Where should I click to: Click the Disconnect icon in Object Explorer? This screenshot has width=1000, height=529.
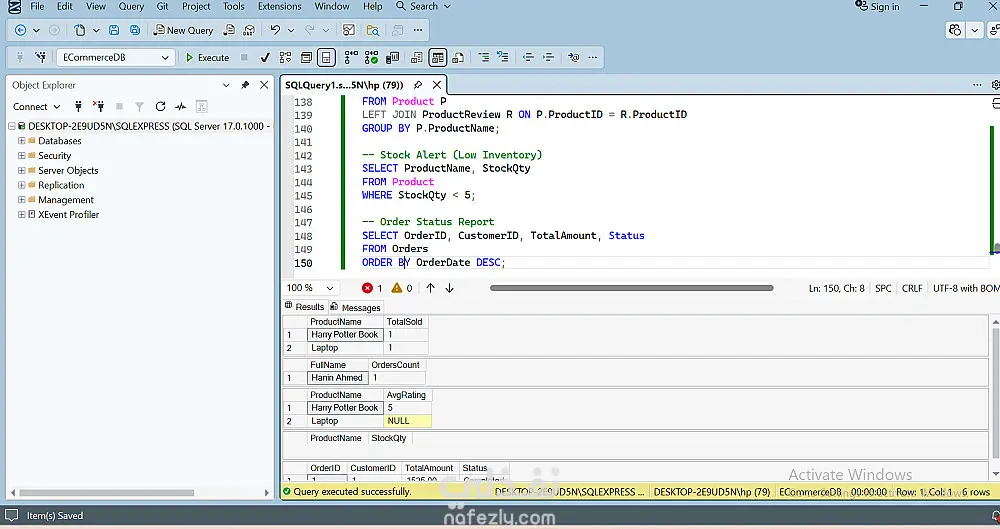[98, 107]
